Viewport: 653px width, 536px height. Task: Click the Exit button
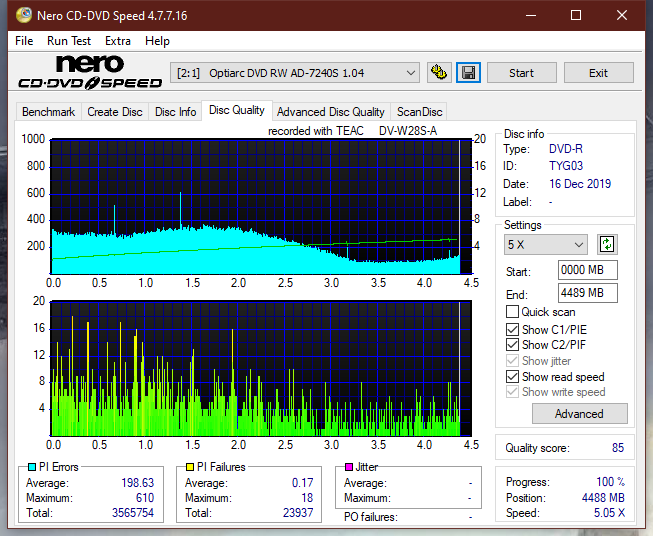pyautogui.click(x=598, y=73)
